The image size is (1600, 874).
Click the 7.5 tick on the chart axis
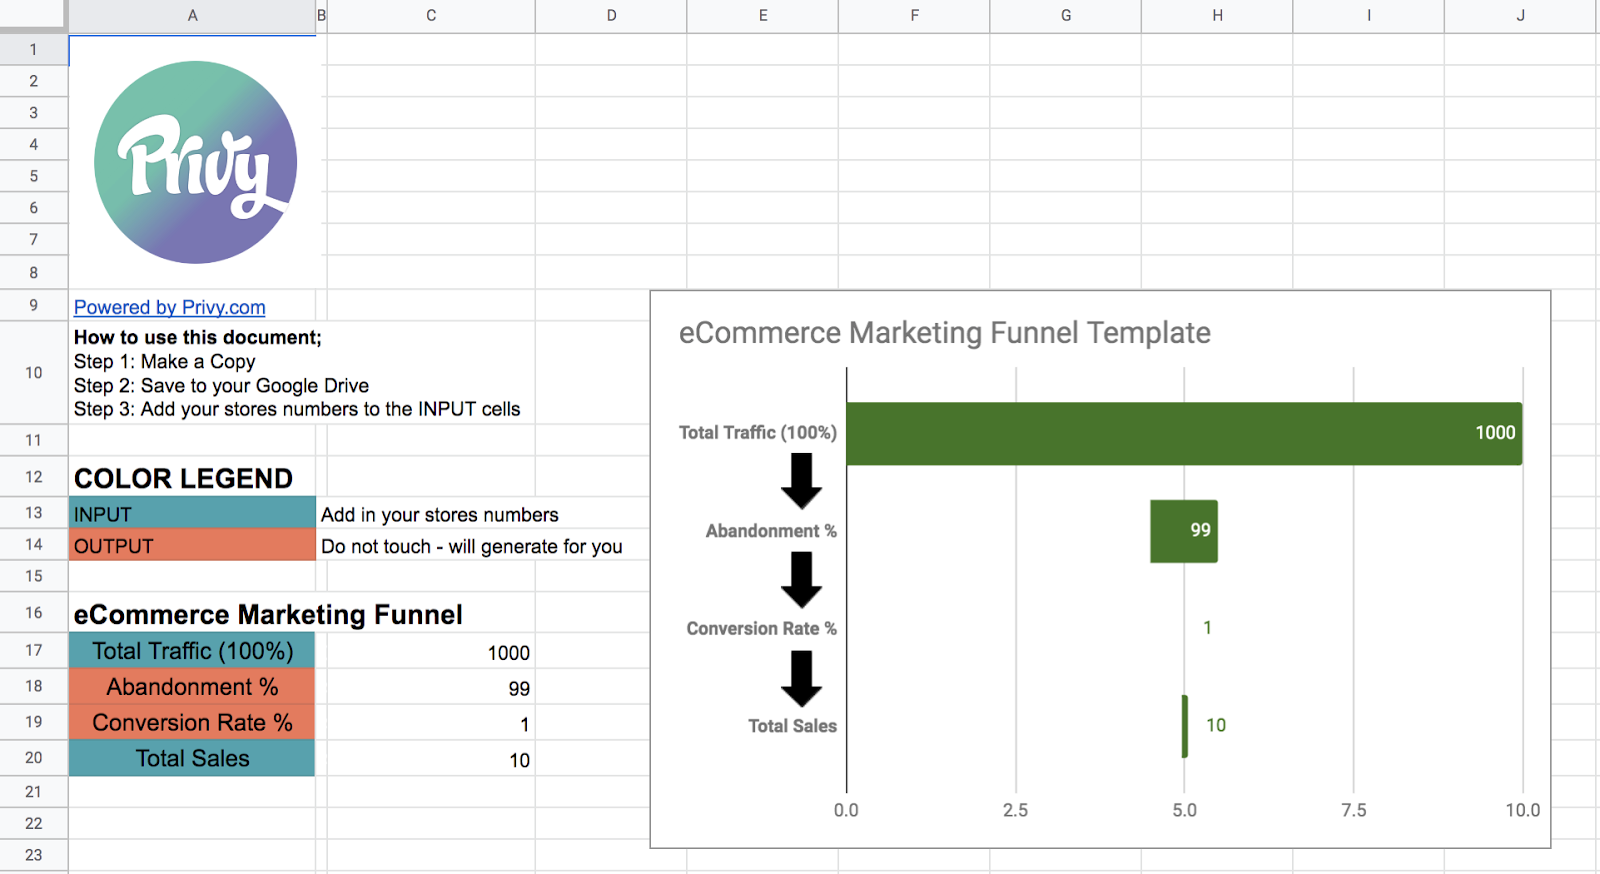1353,810
